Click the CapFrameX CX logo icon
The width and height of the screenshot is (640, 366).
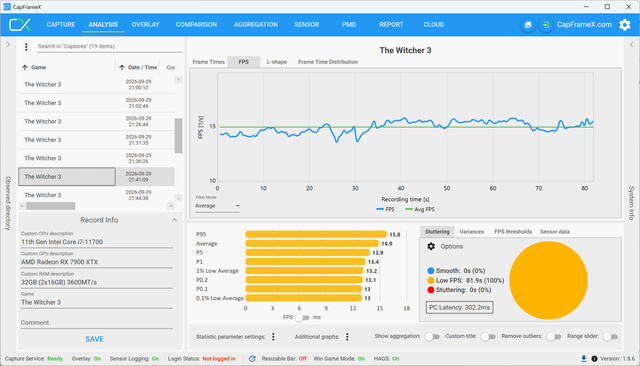click(x=20, y=24)
